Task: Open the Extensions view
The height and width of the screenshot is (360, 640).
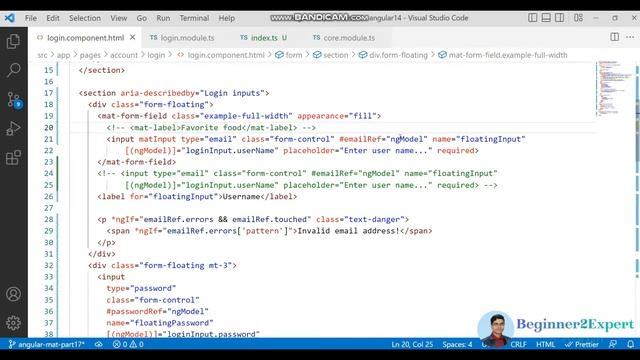Action: pos(13,158)
